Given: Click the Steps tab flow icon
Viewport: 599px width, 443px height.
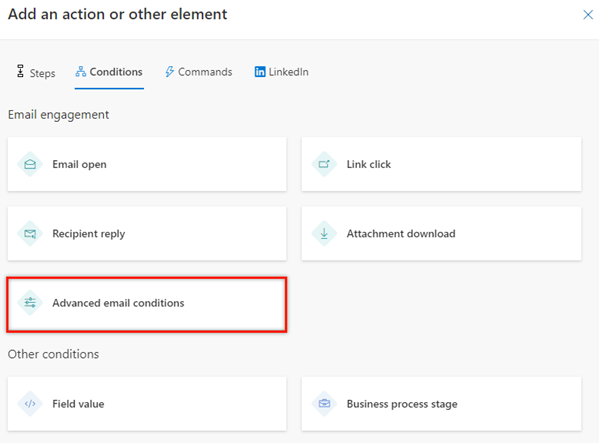Looking at the screenshot, I should pos(20,71).
